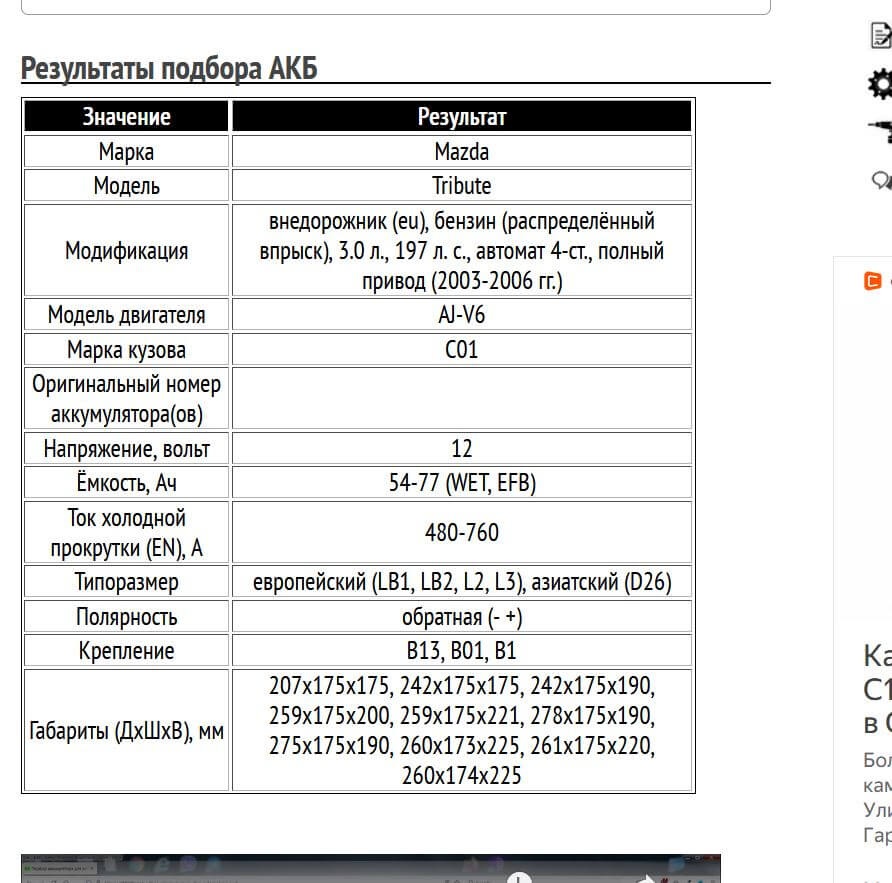Click the ad description text in sidebar
Image resolution: width=892 pixels, height=883 pixels.
pos(877,797)
